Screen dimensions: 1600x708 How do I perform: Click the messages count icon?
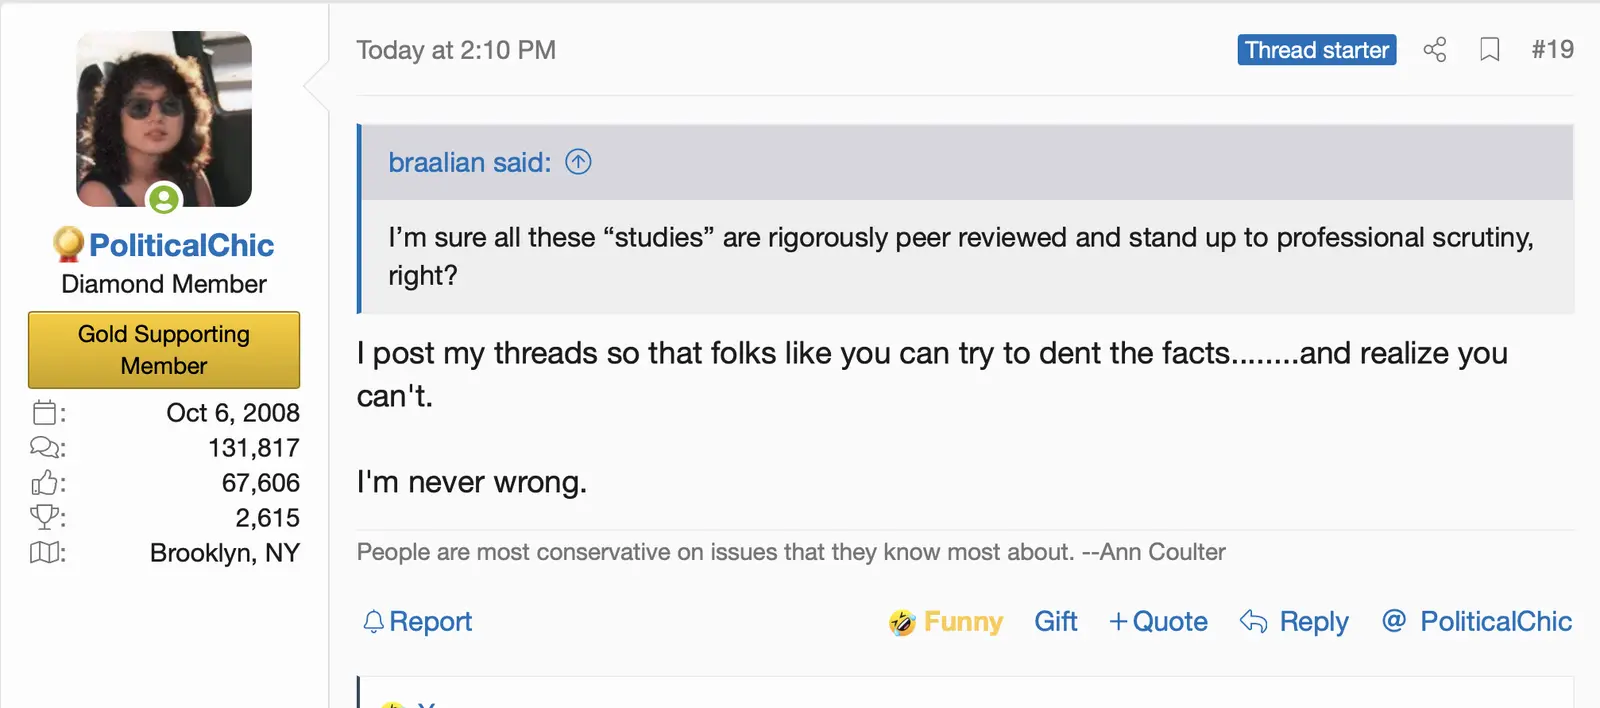(x=45, y=447)
